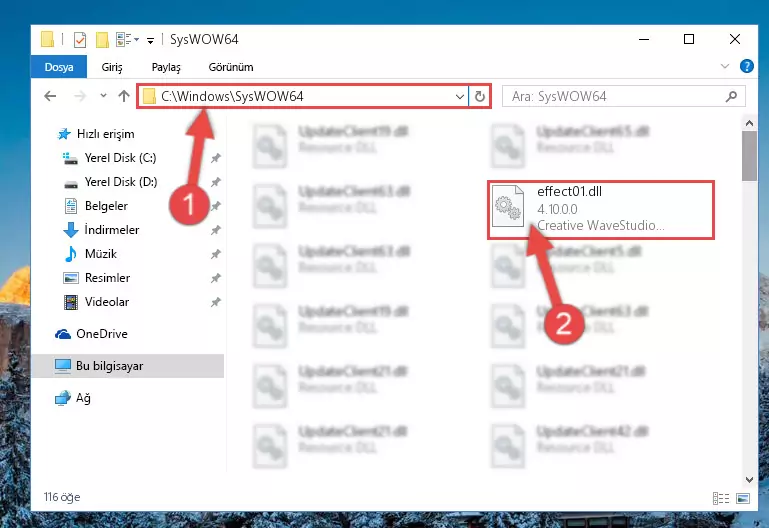This screenshot has width=769, height=528.
Task: Close the SysWOW64 window
Action: 735,39
